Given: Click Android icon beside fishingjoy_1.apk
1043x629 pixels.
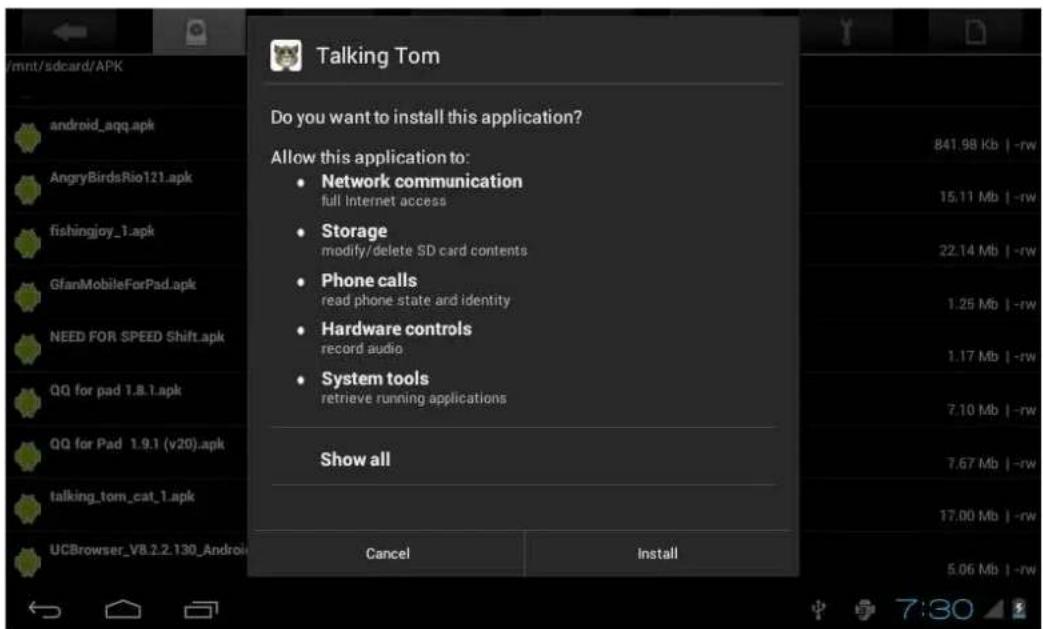Looking at the screenshot, I should [x=27, y=243].
